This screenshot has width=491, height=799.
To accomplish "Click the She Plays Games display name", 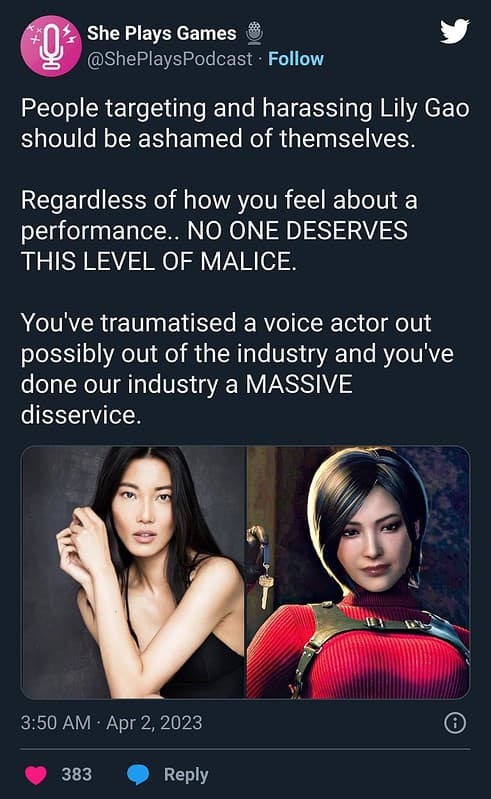I will point(161,33).
